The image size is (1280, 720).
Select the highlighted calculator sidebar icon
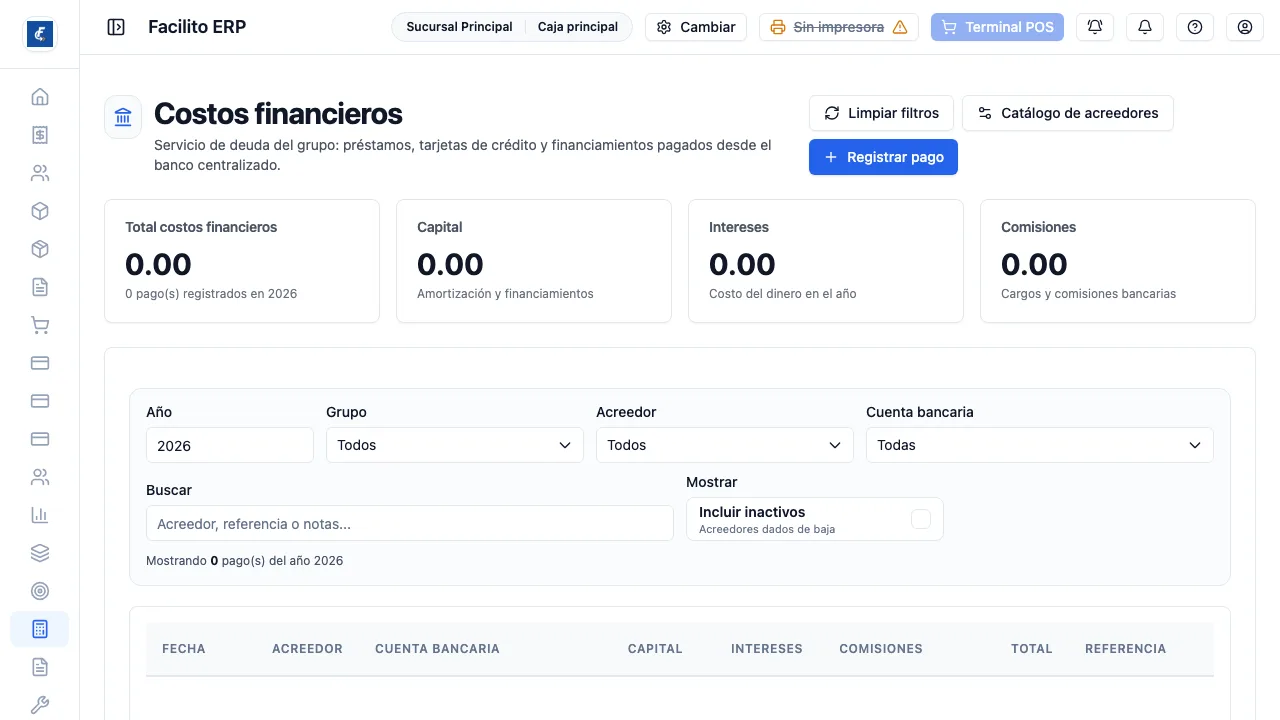pyautogui.click(x=40, y=629)
